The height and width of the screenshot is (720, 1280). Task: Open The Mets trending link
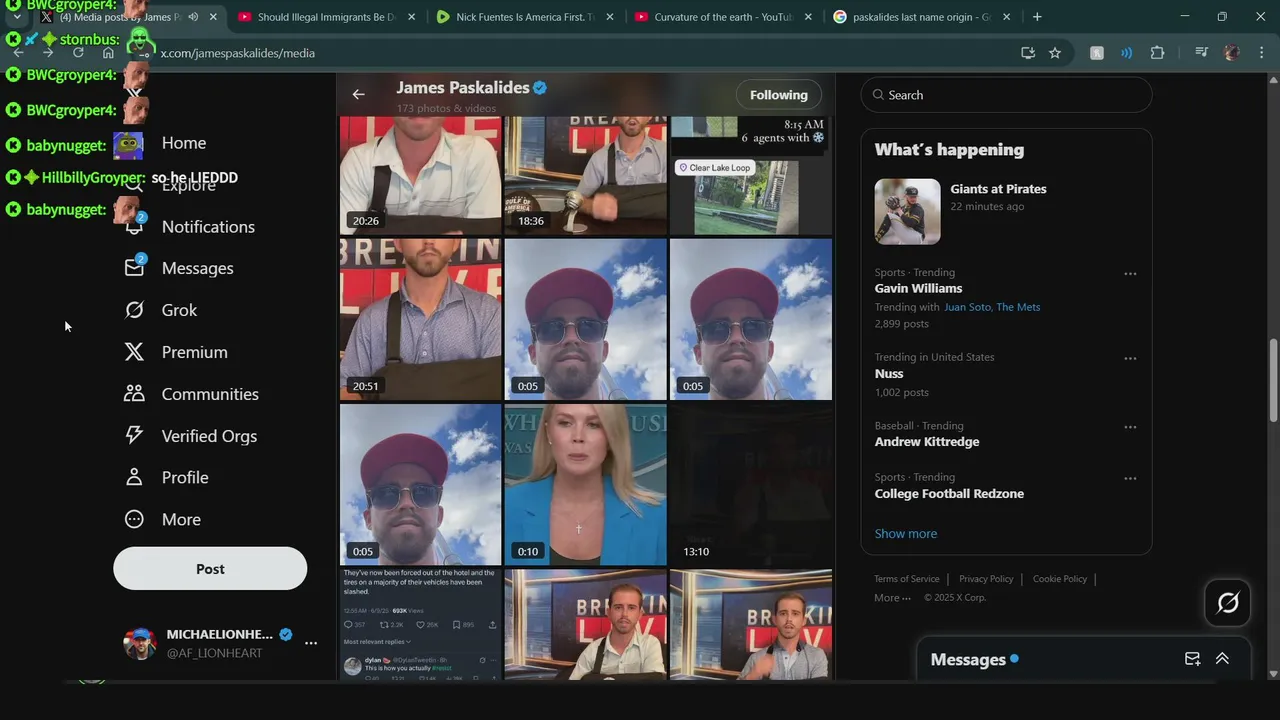(x=1018, y=307)
